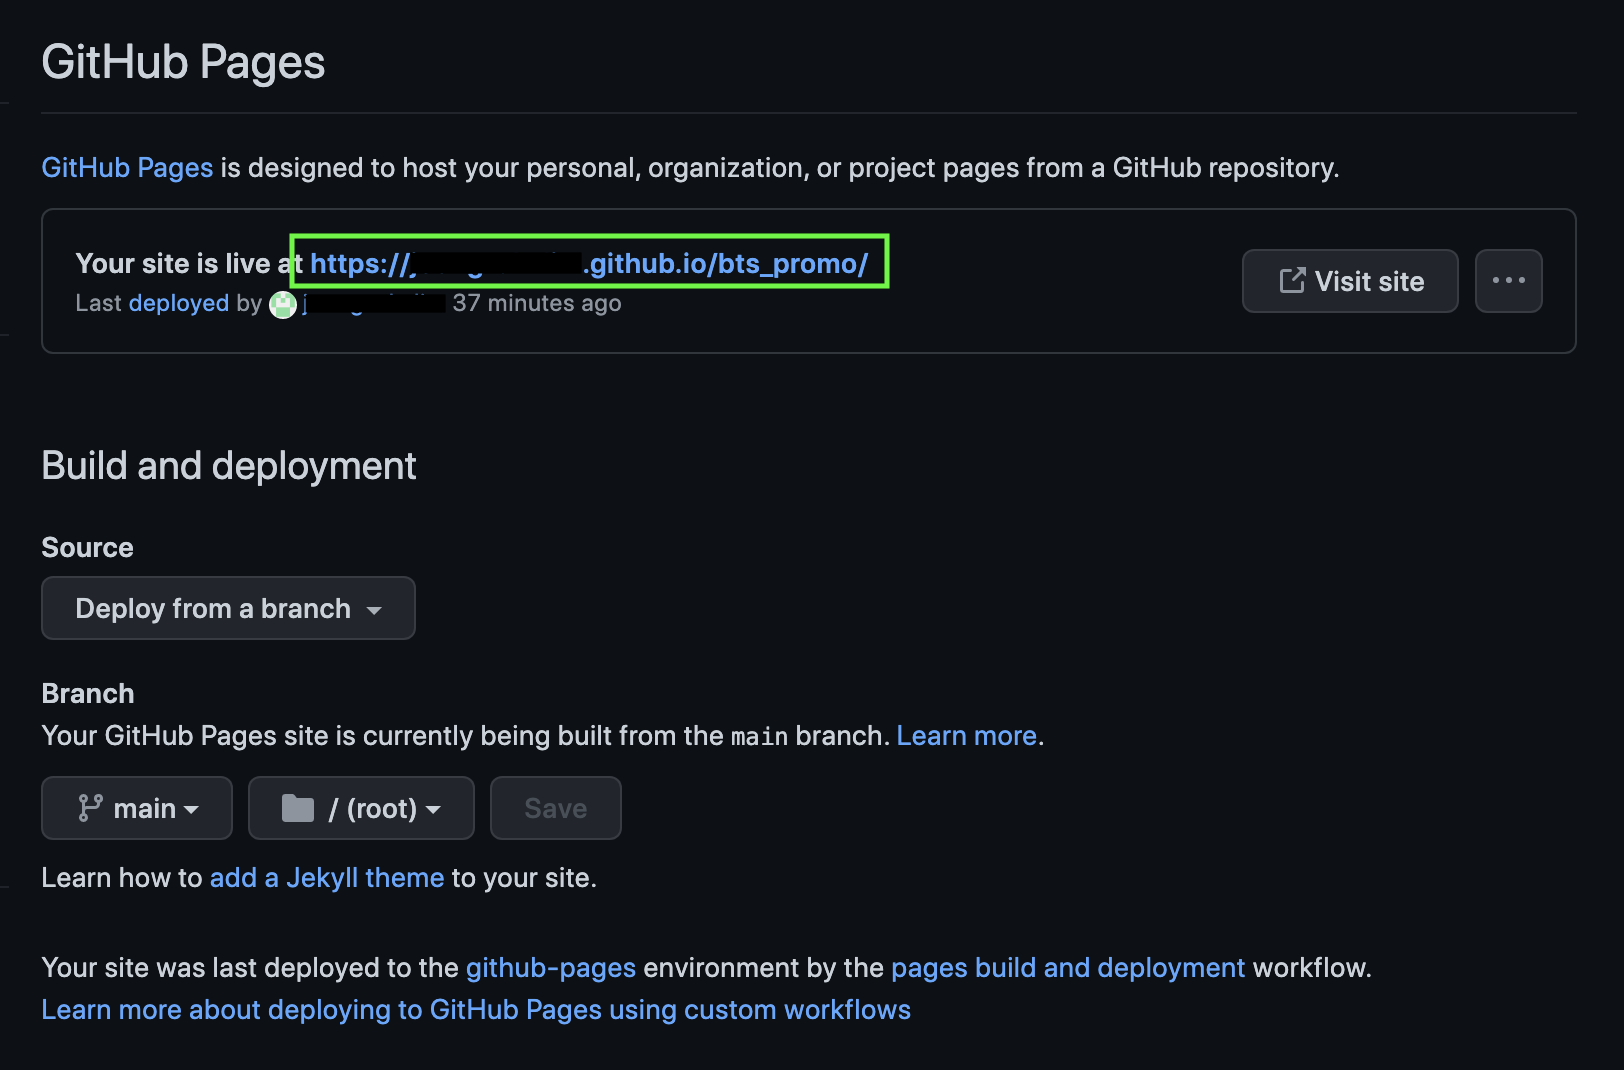Open Learn more about custom workflows link

tap(476, 1010)
